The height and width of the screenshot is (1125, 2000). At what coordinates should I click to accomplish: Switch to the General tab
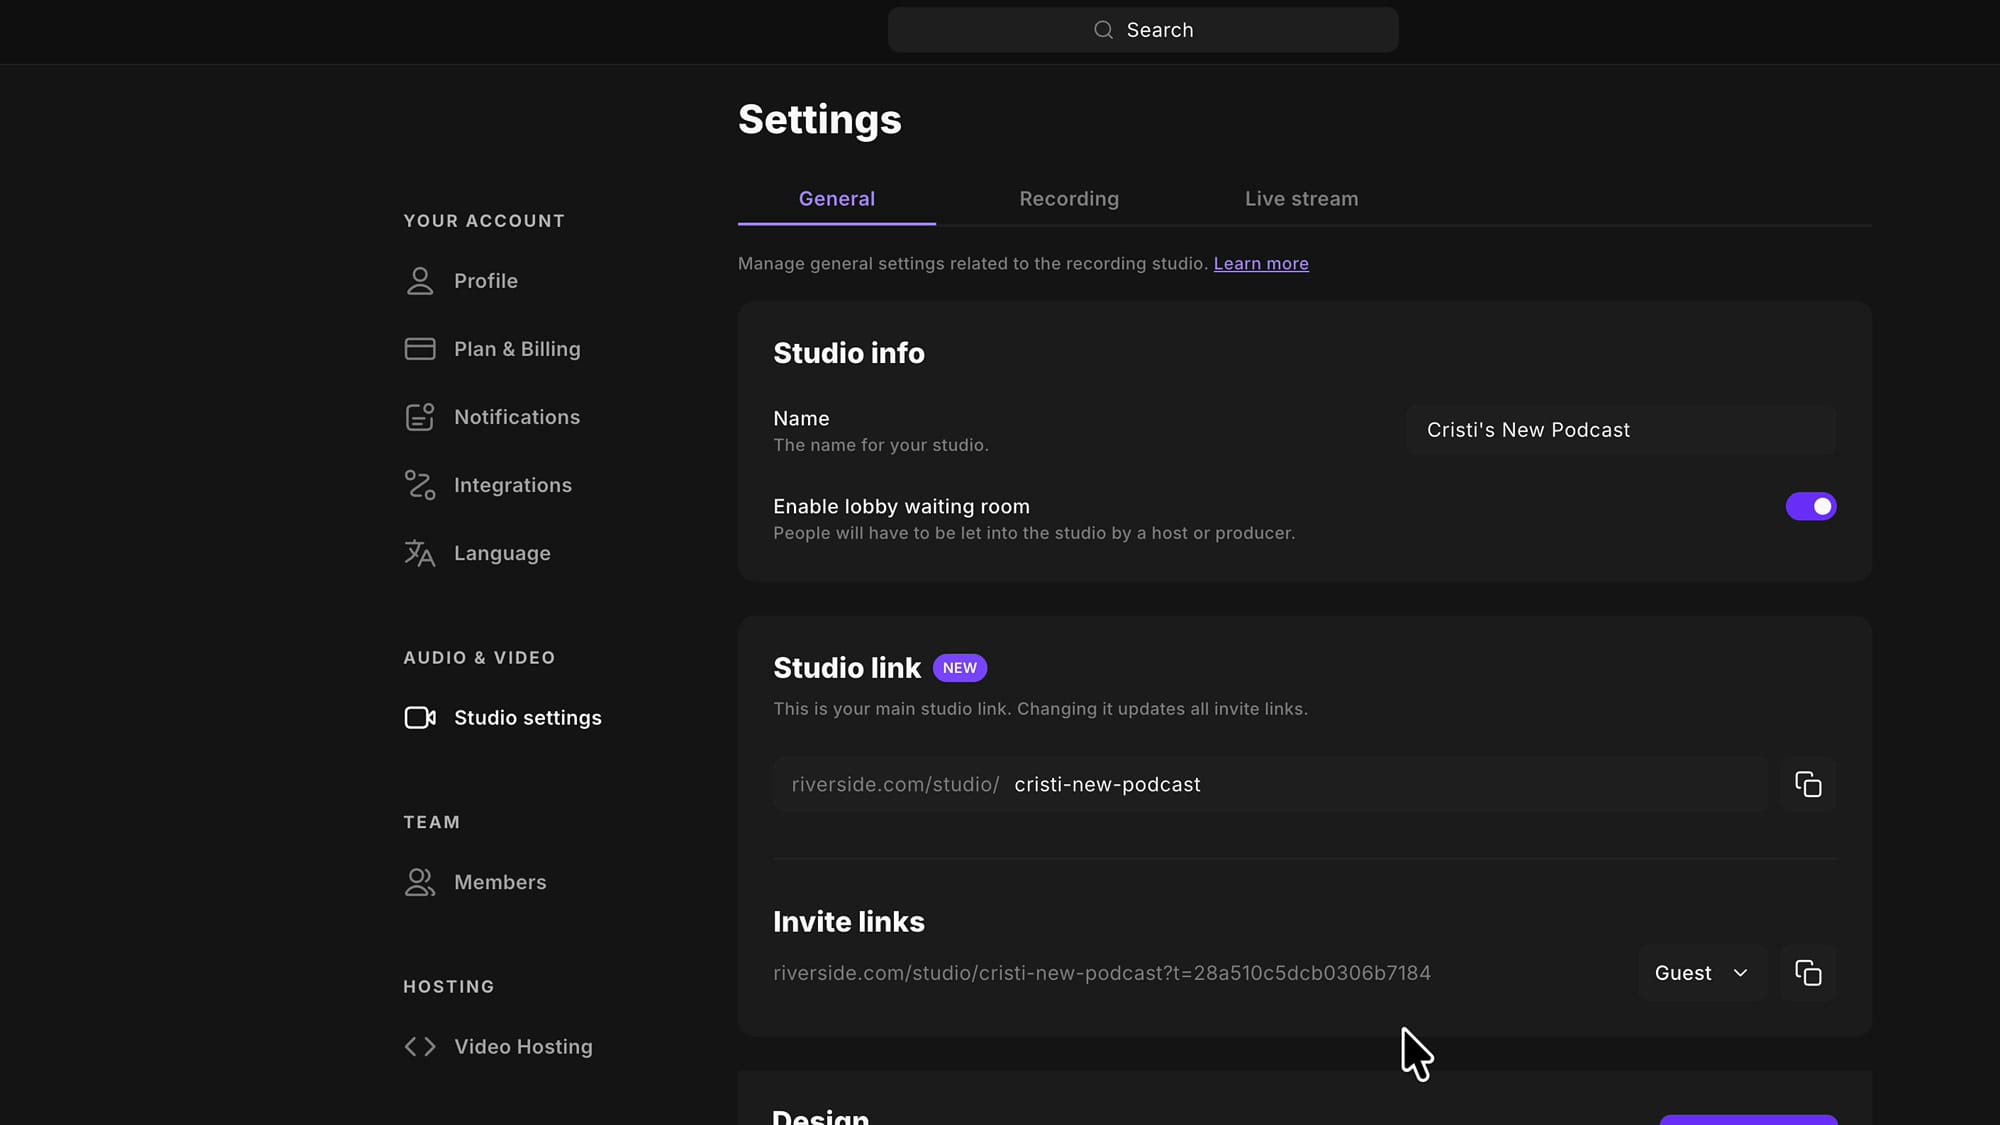[x=837, y=199]
